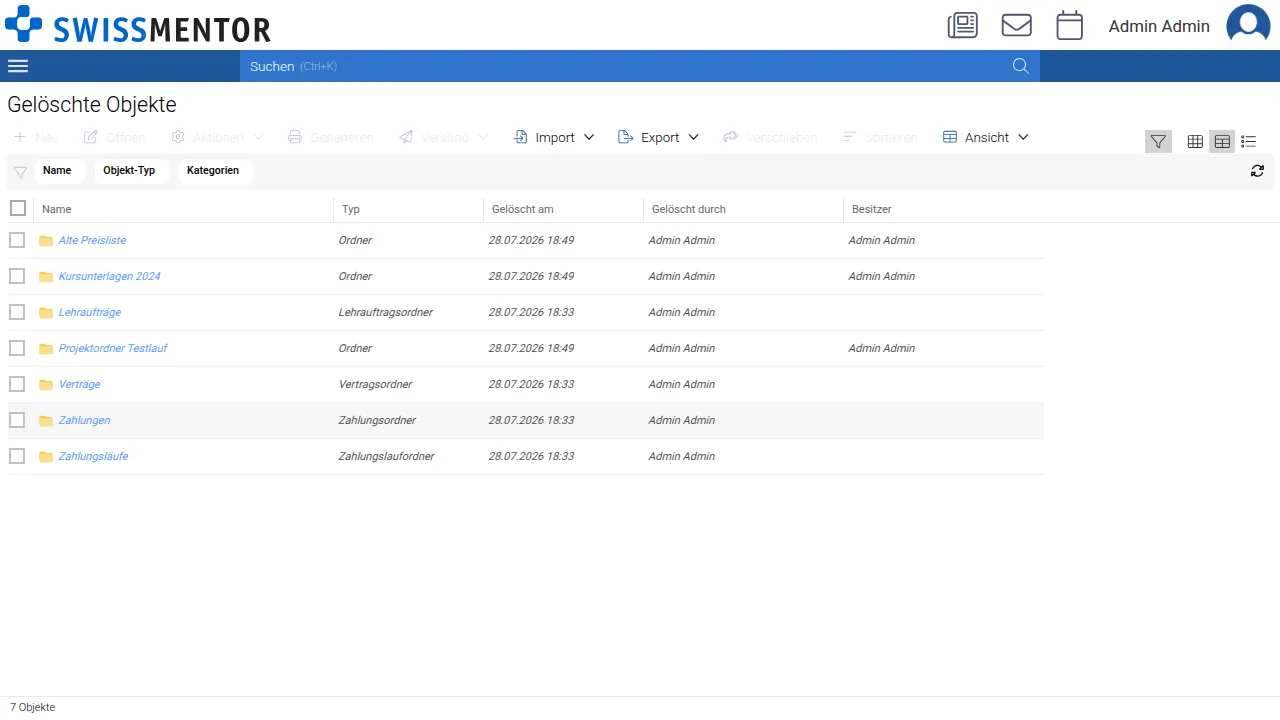Open the Lehraufträge folder link
The height and width of the screenshot is (720, 1280).
(90, 312)
